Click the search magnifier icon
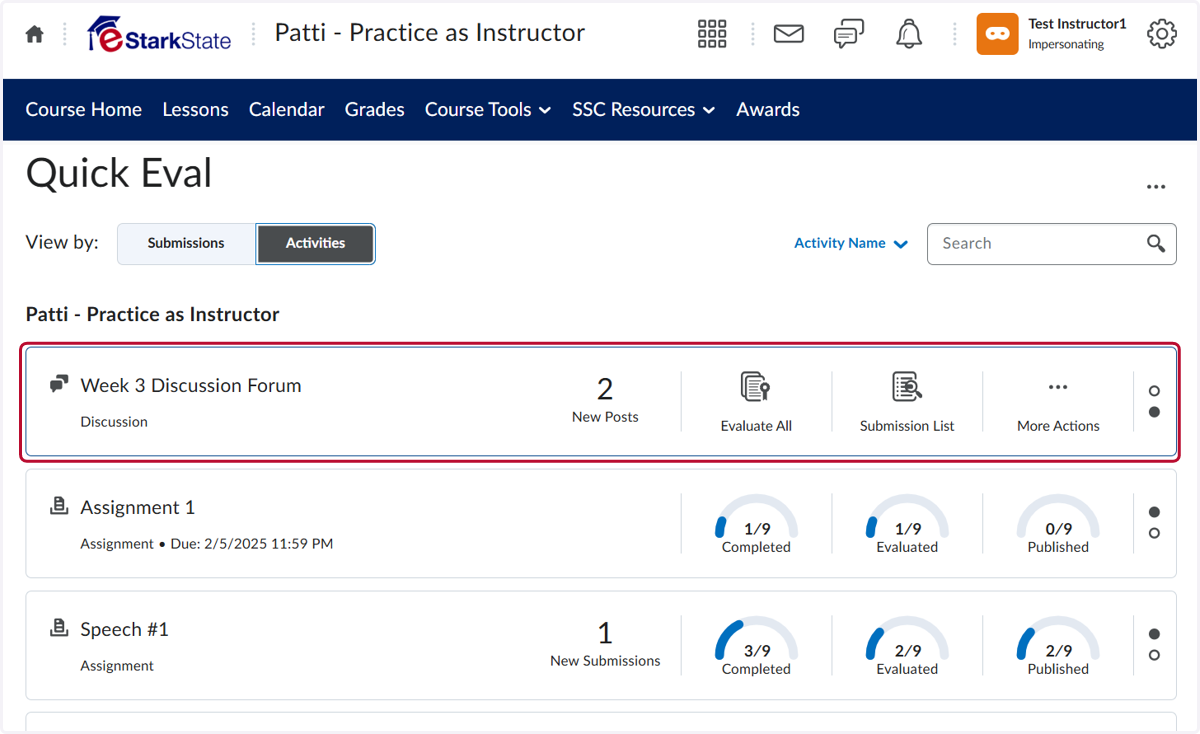The width and height of the screenshot is (1200, 734). pyautogui.click(x=1156, y=243)
